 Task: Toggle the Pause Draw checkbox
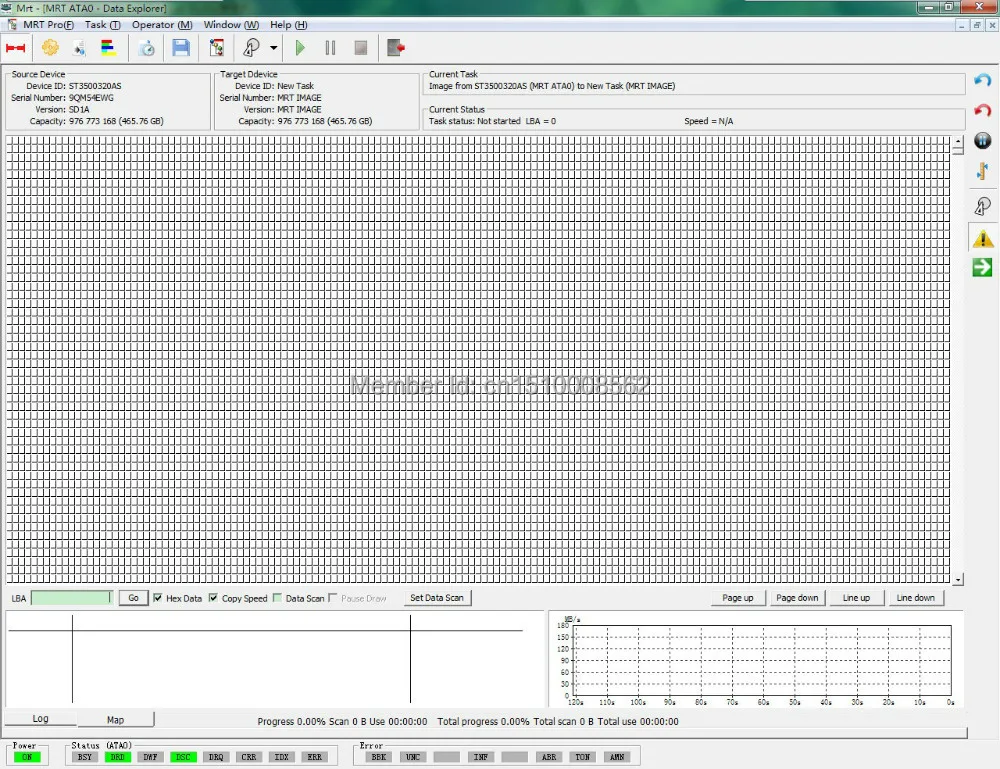point(332,598)
